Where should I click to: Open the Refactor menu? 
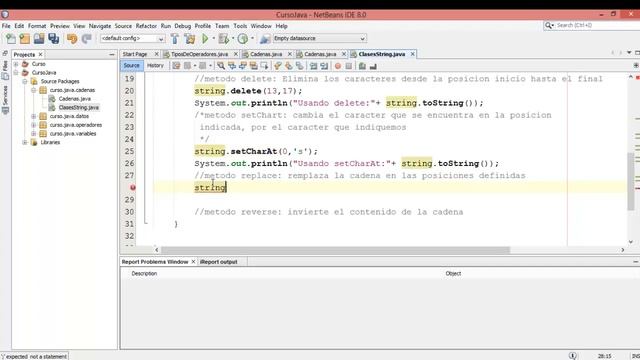click(146, 26)
